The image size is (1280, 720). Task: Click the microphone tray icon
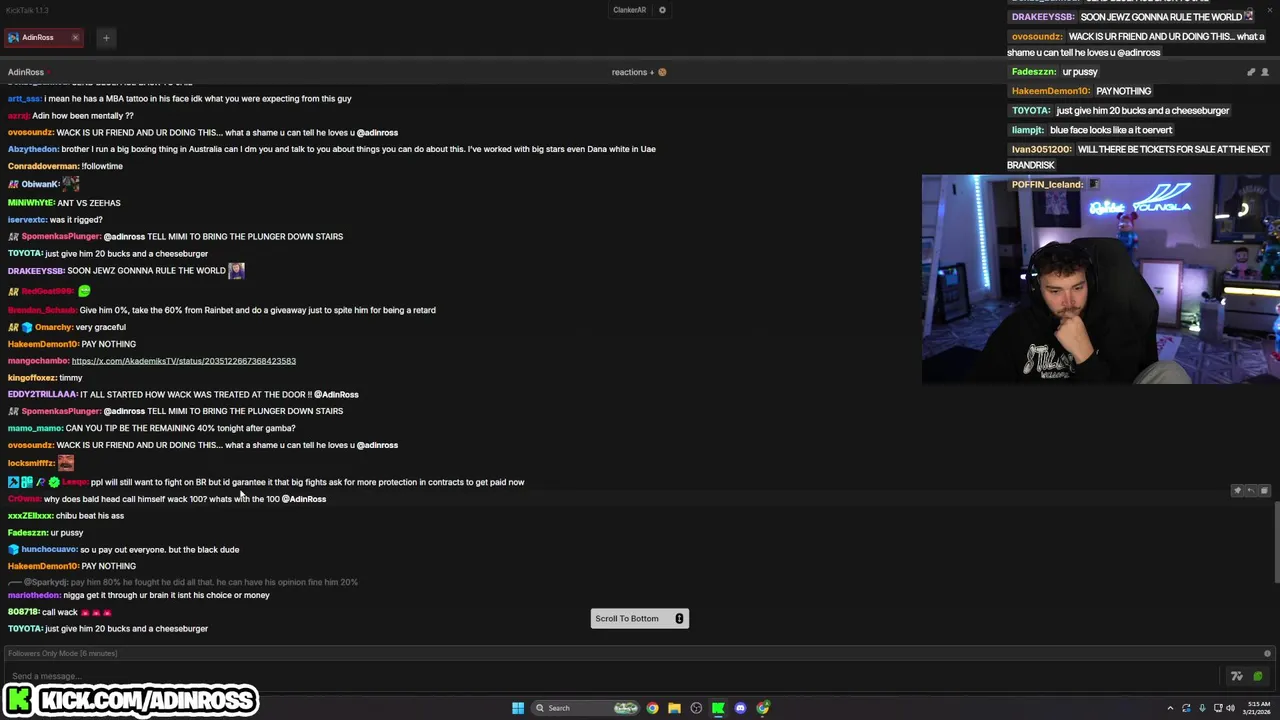[1202, 708]
